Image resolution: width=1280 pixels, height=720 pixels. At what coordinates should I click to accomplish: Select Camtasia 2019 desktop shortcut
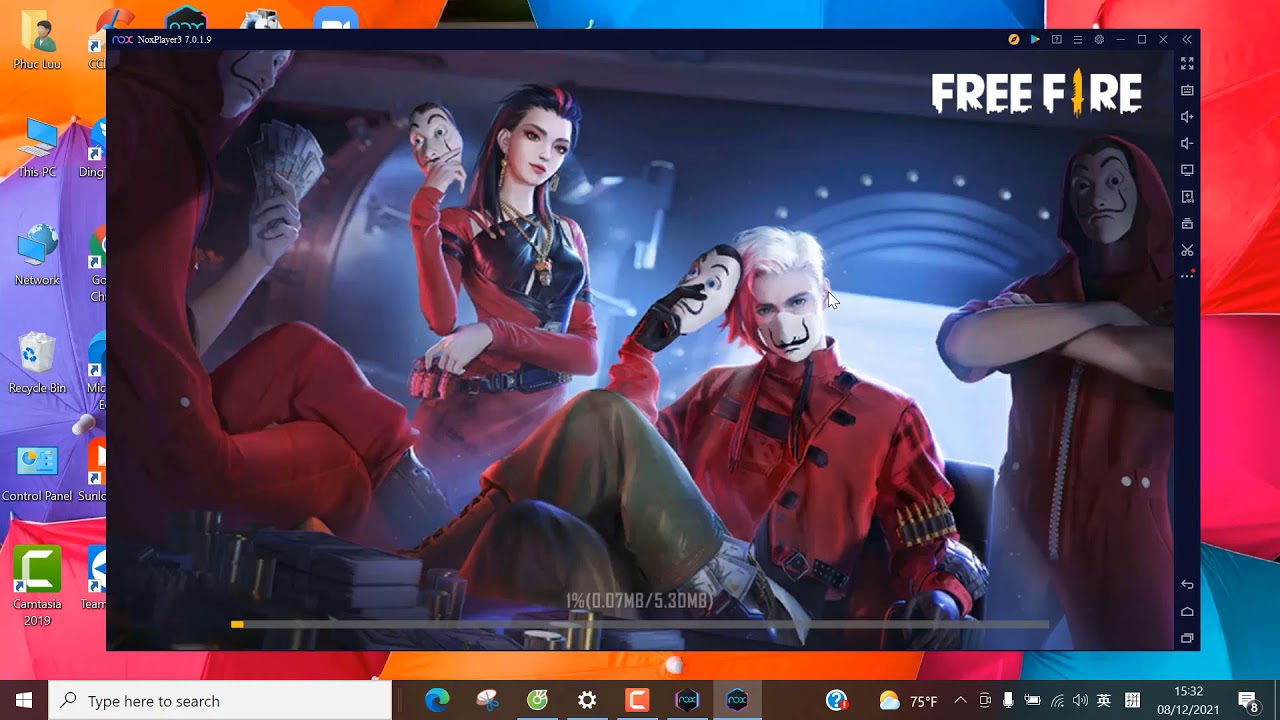[37, 587]
